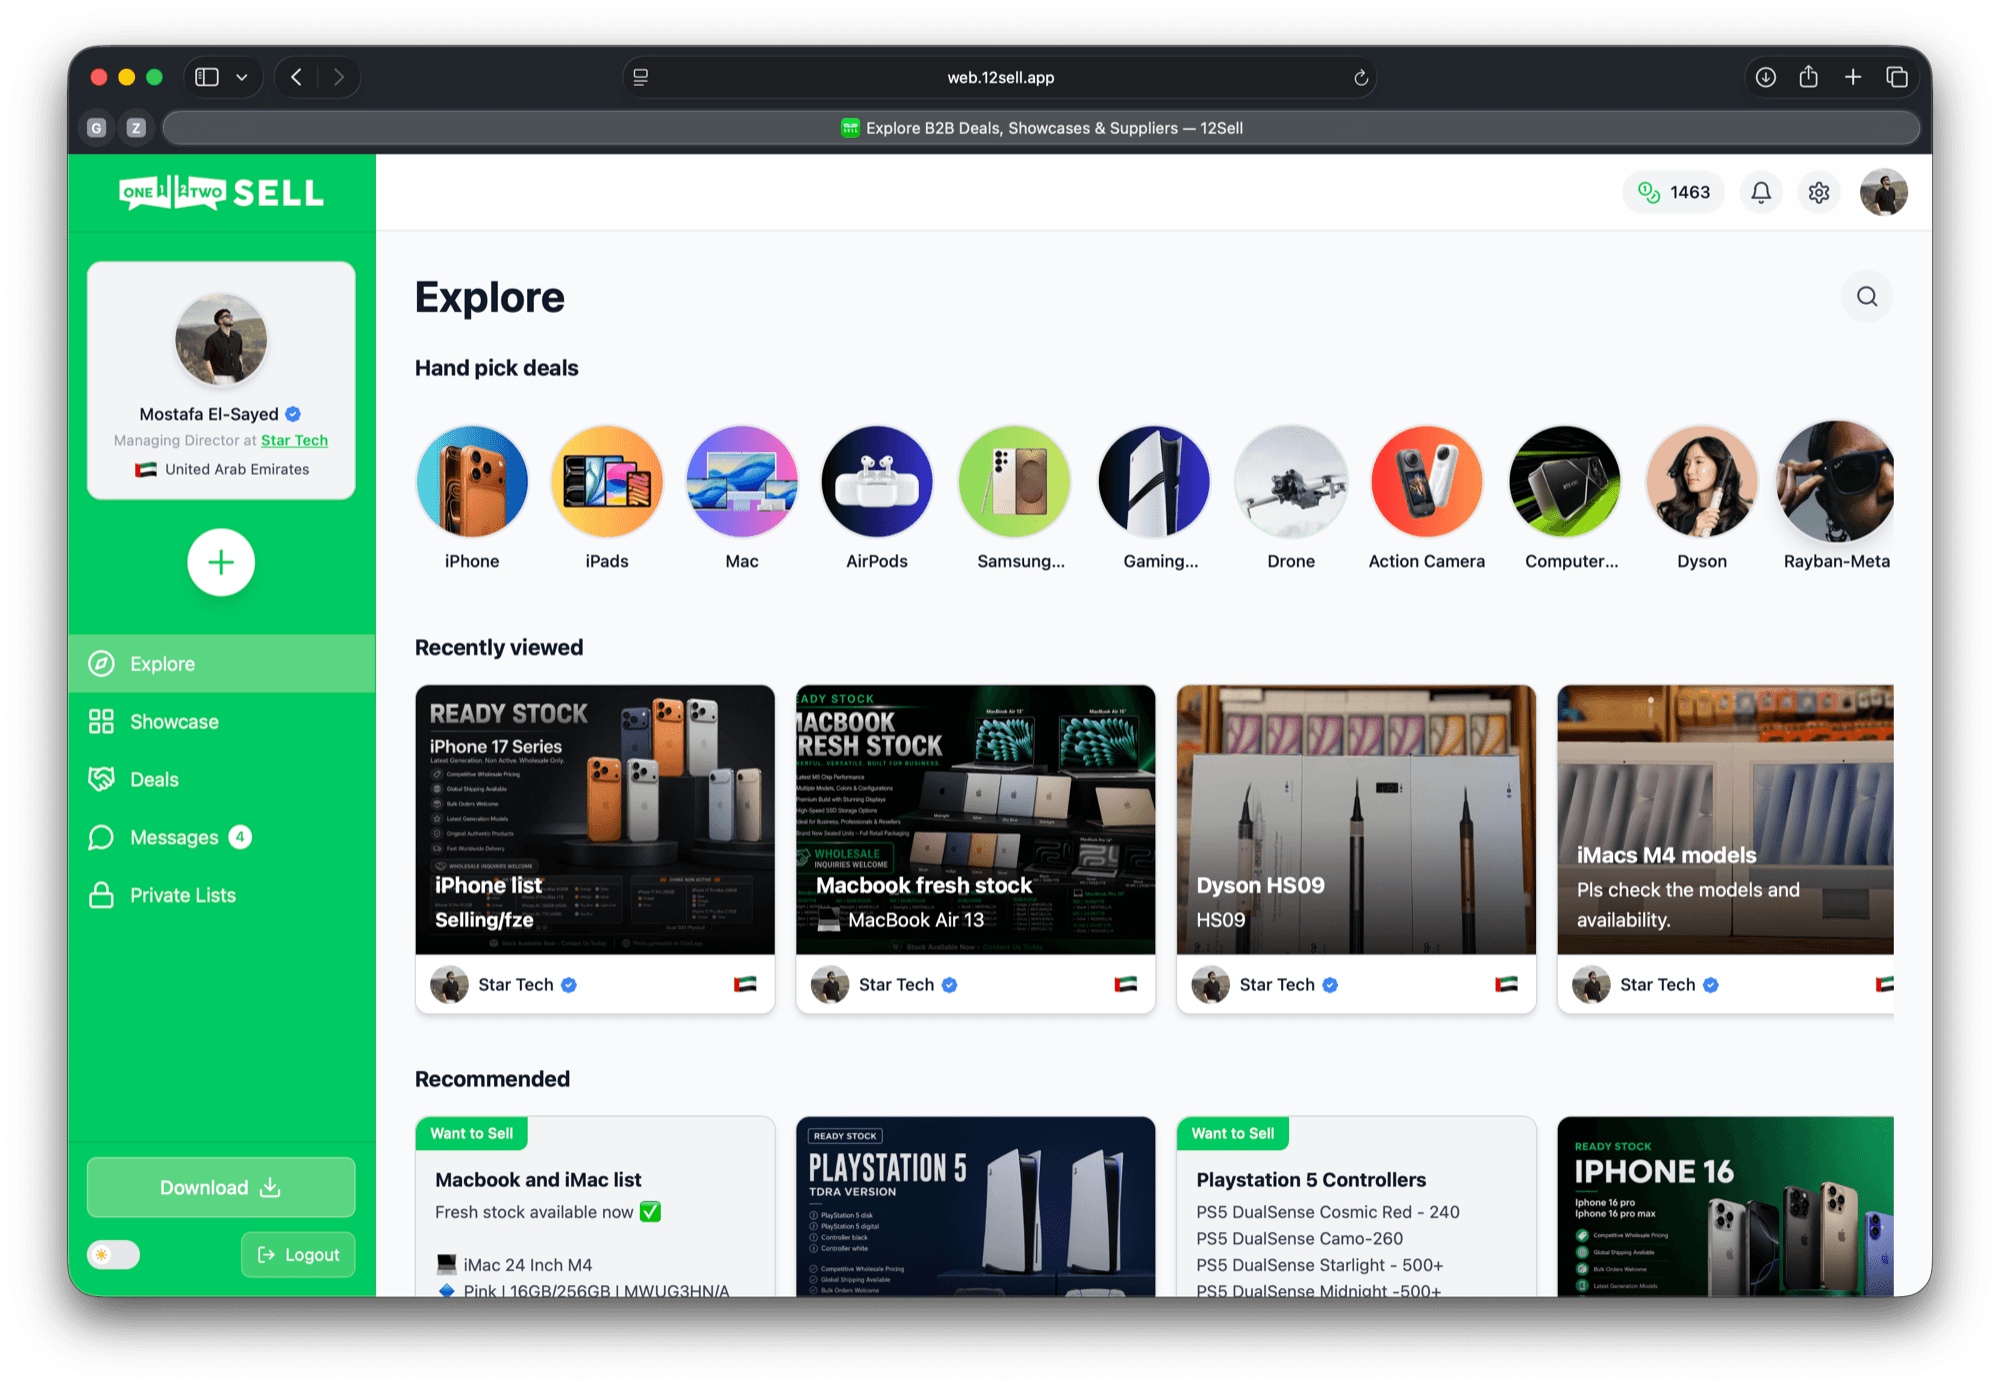Toggle the light/dark theme switch
The width and height of the screenshot is (2000, 1386).
(114, 1255)
